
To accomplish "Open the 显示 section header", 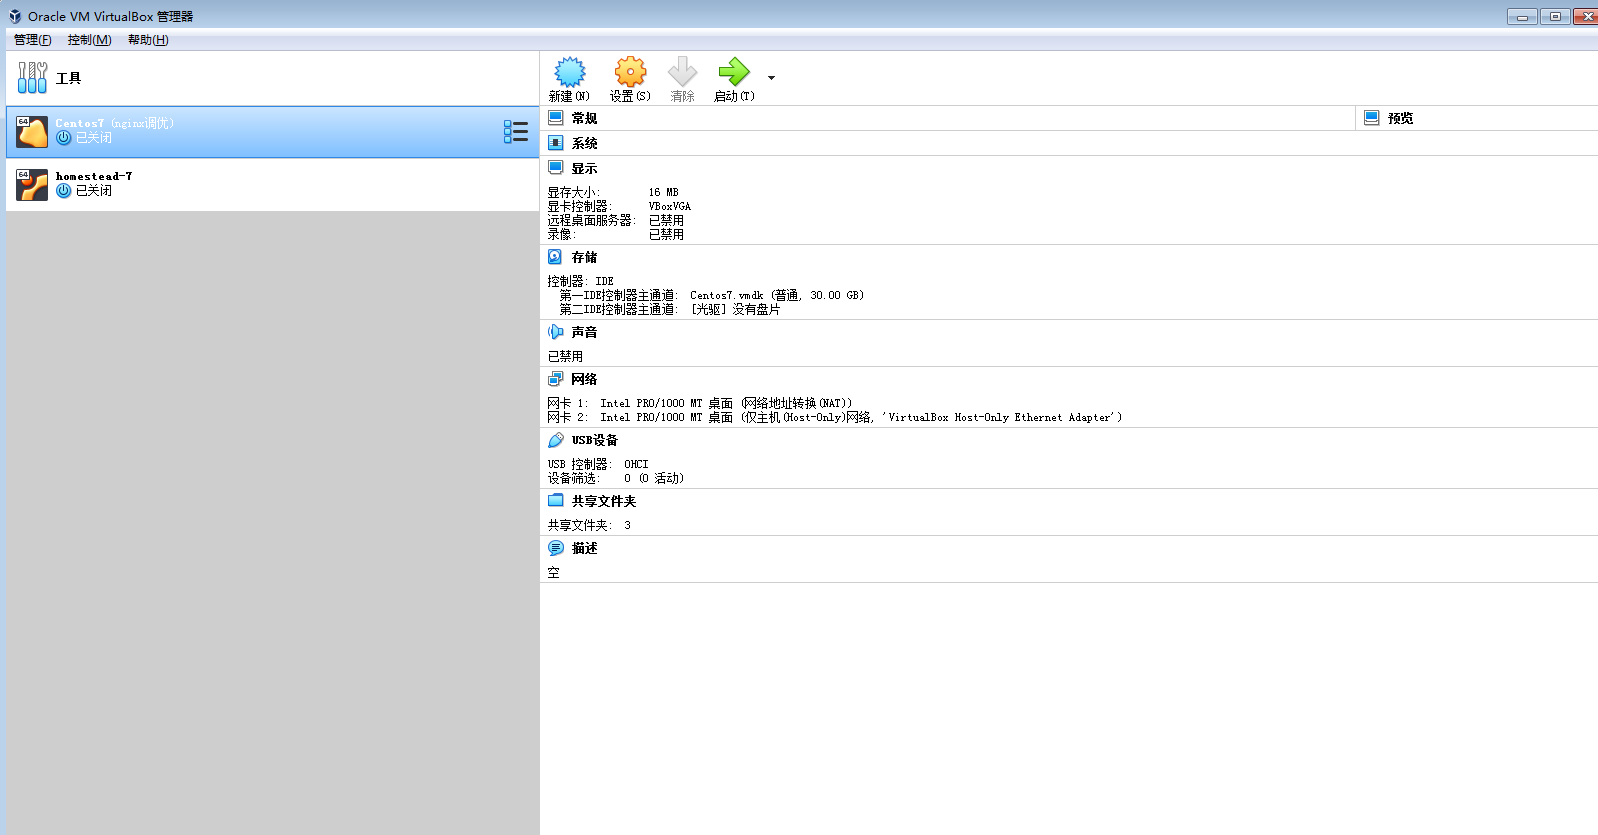I will [x=584, y=168].
